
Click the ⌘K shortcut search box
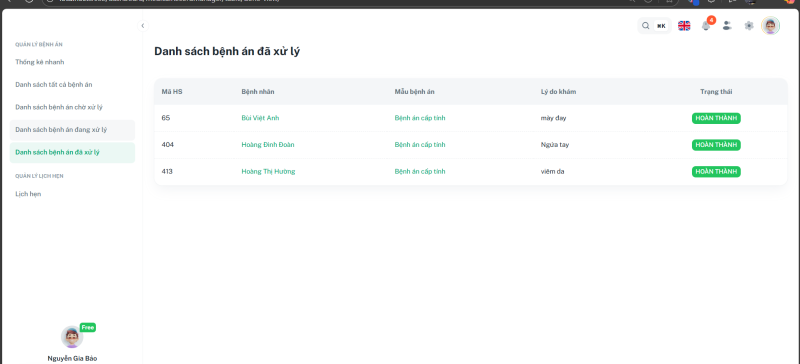click(661, 26)
